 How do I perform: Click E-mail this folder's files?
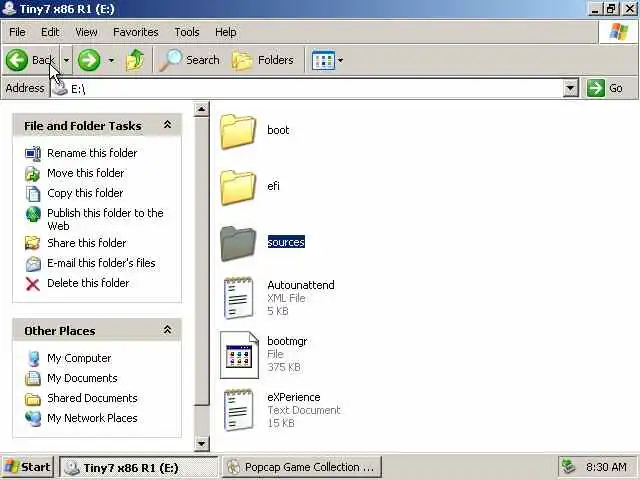(x=101, y=263)
